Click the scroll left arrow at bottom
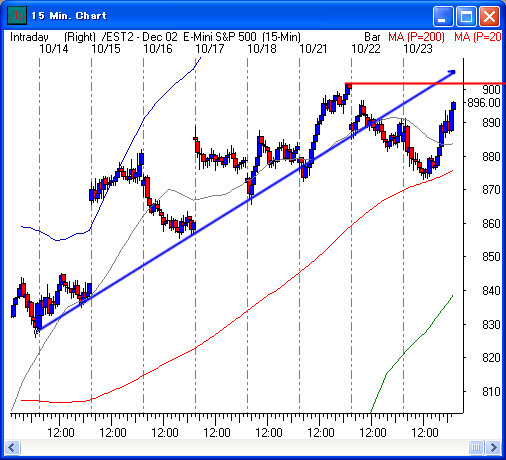Viewport: 506px width, 460px height. [12, 447]
